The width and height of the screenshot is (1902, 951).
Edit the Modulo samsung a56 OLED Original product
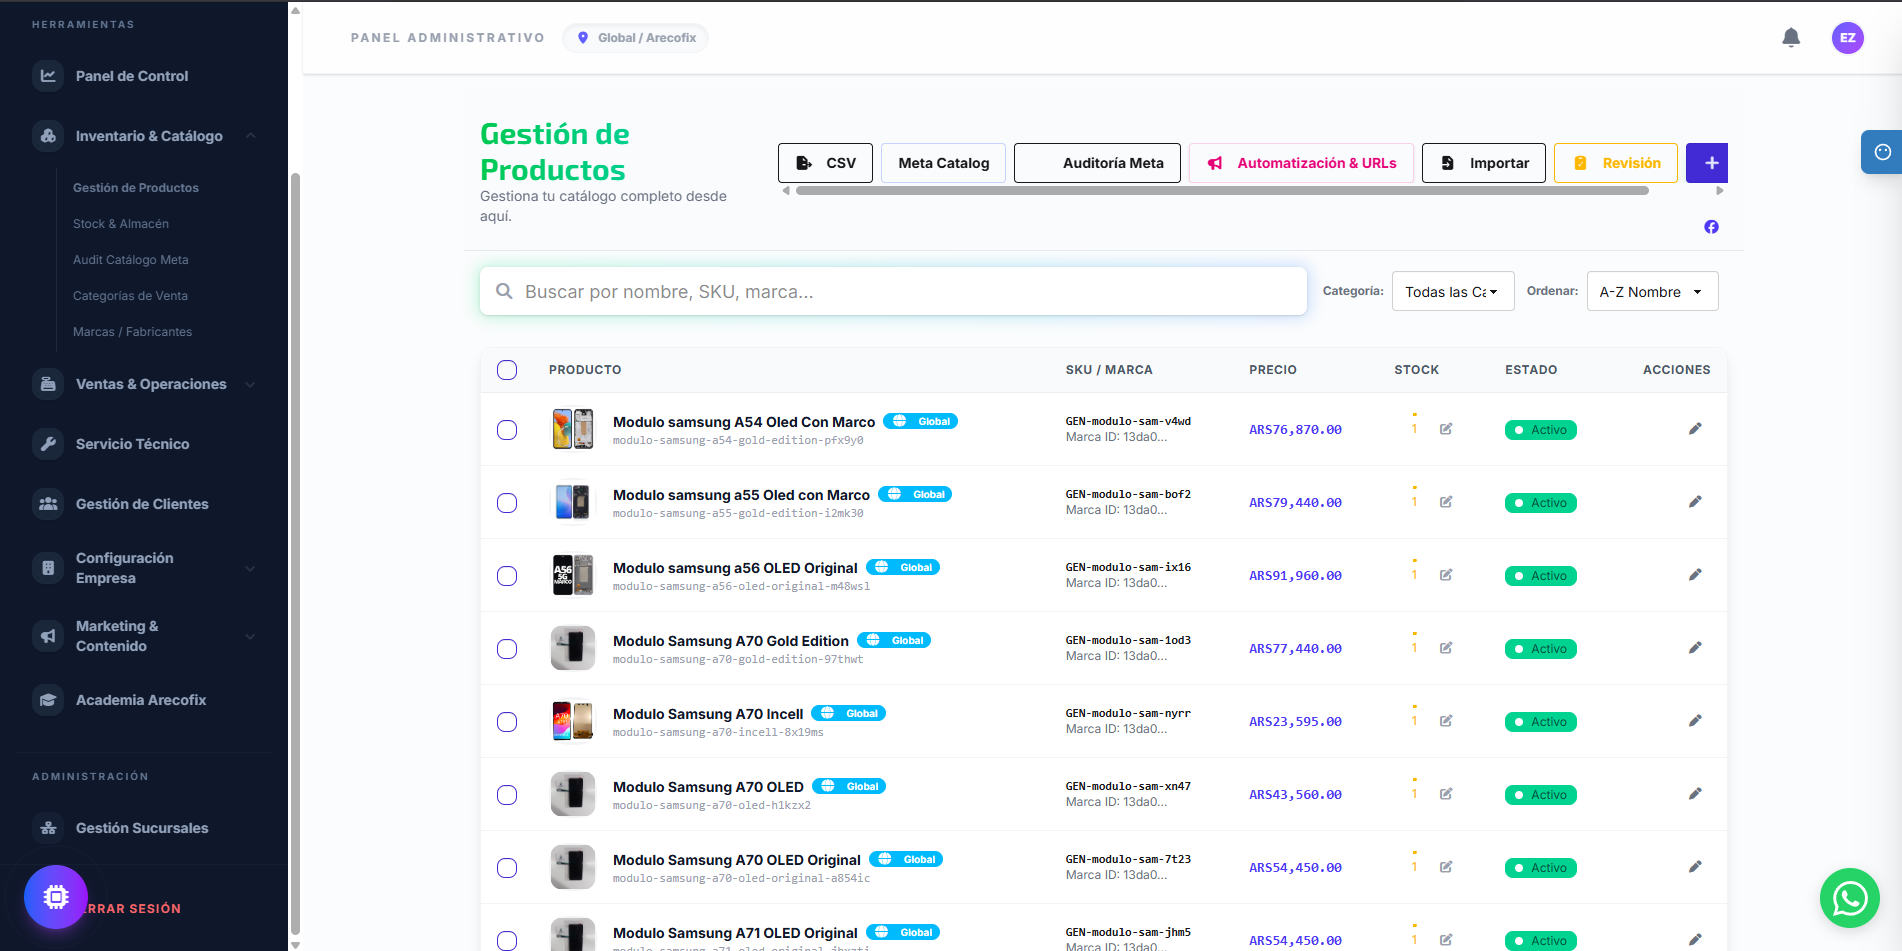(x=1695, y=575)
